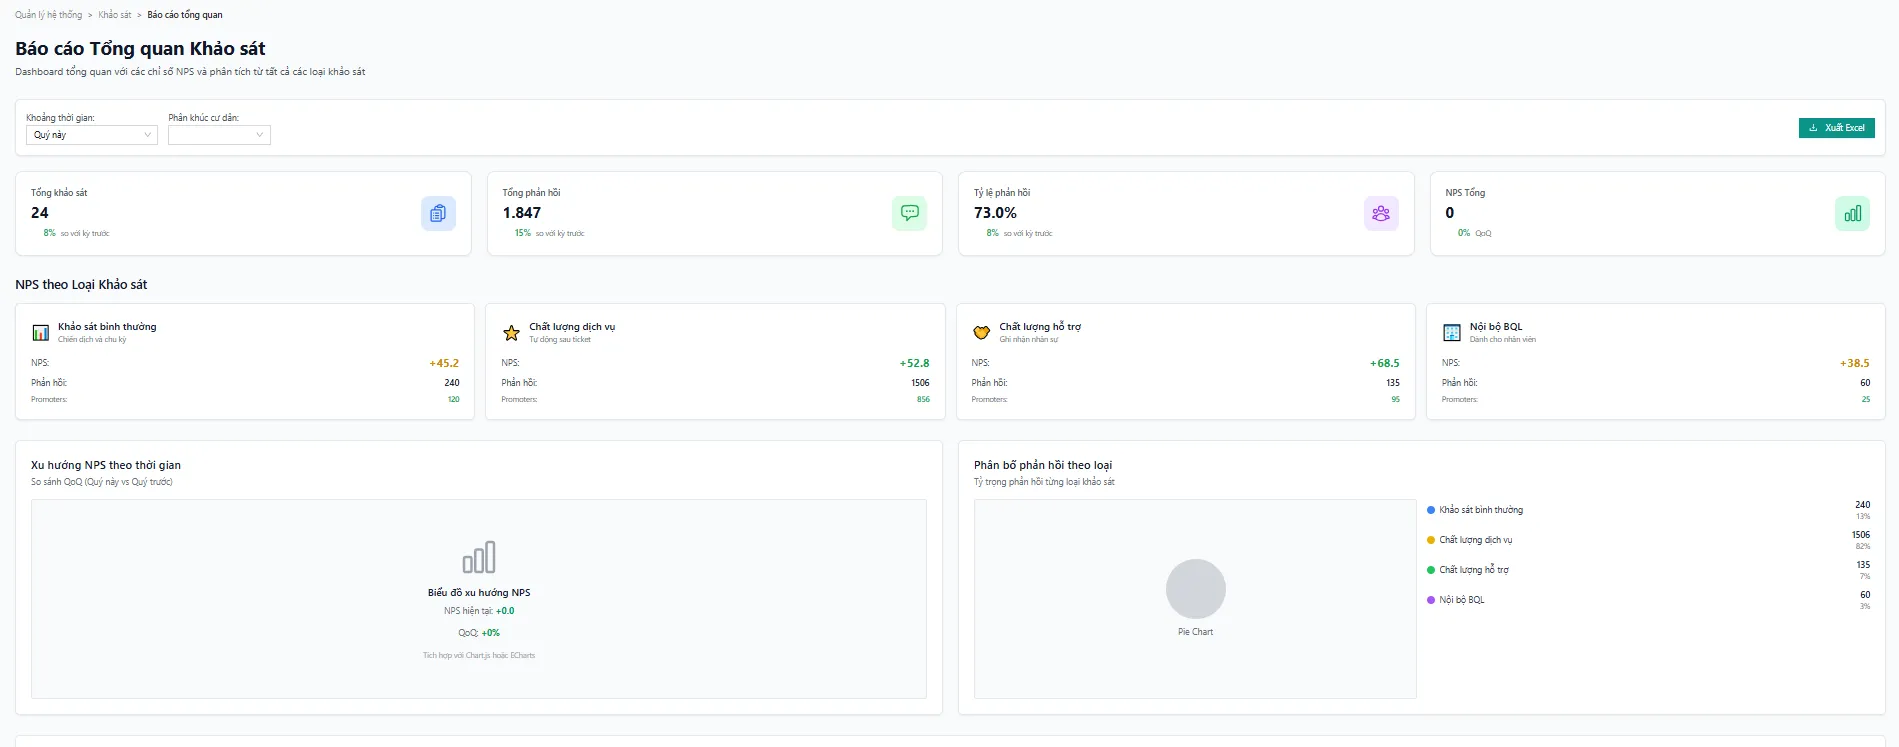Viewport: 1899px width, 747px height.
Task: Click the star icon beside Chất lượng dịch vụ
Action: pos(511,333)
